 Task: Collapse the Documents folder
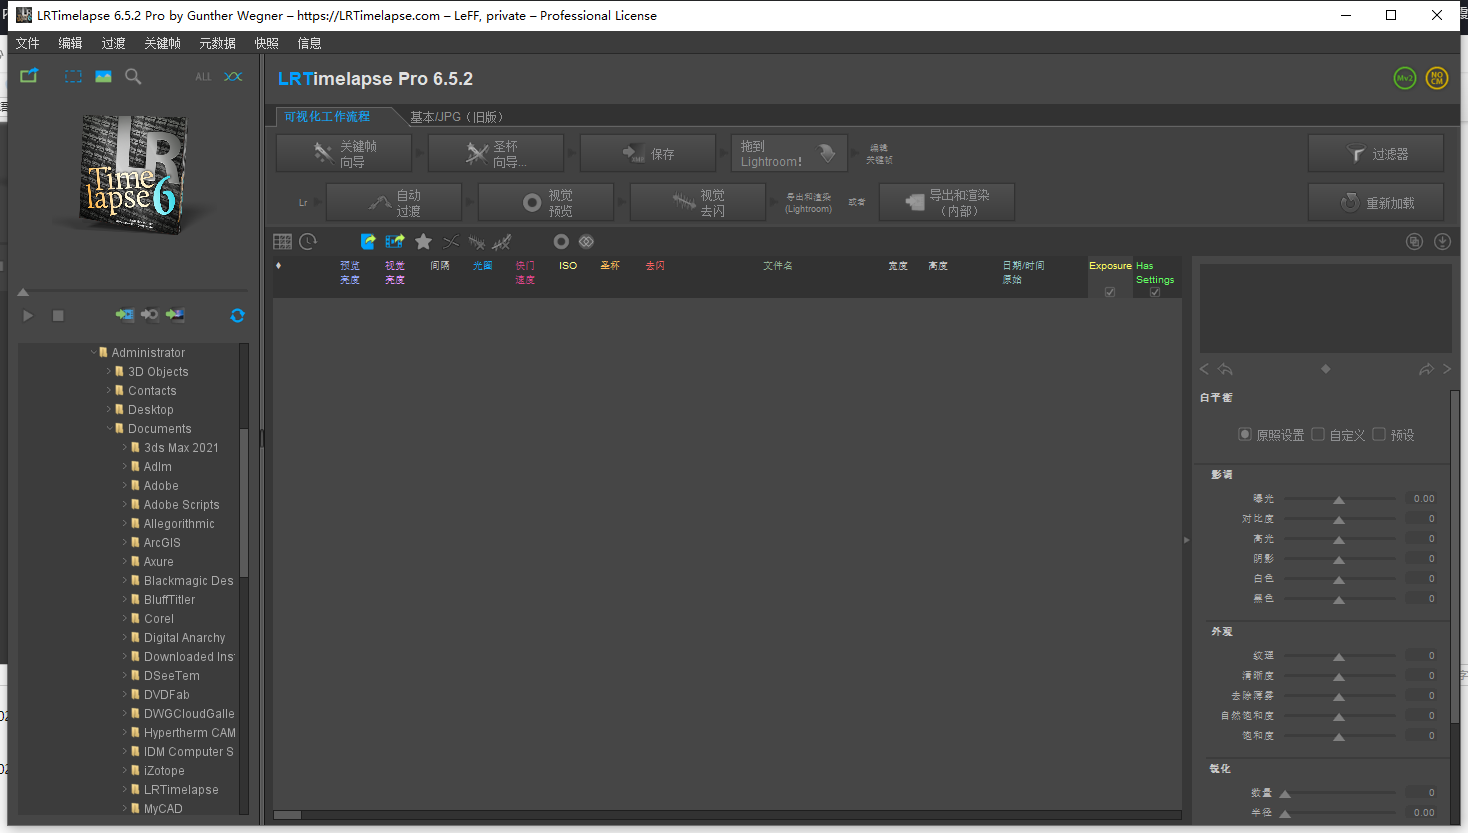[x=109, y=428]
